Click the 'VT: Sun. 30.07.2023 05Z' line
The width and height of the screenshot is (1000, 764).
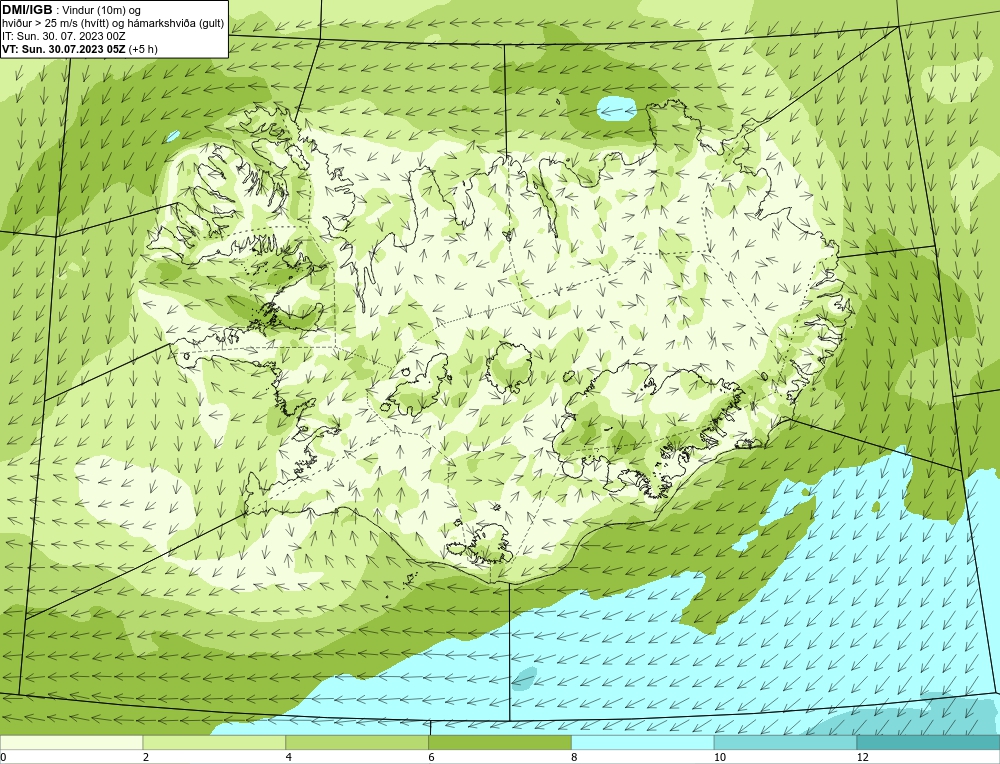pyautogui.click(x=64, y=49)
